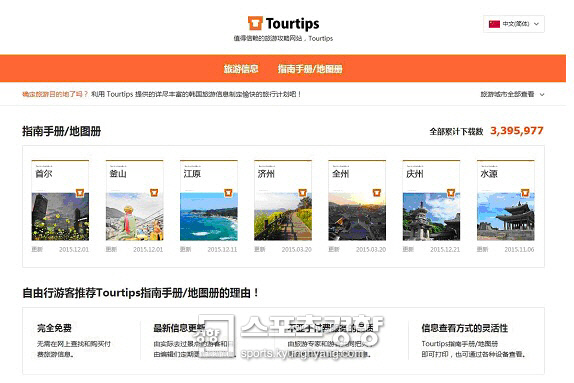The width and height of the screenshot is (574, 383).
Task: Click the 自由行游客推荐Tourtips heading
Action: pyautogui.click(x=141, y=293)
